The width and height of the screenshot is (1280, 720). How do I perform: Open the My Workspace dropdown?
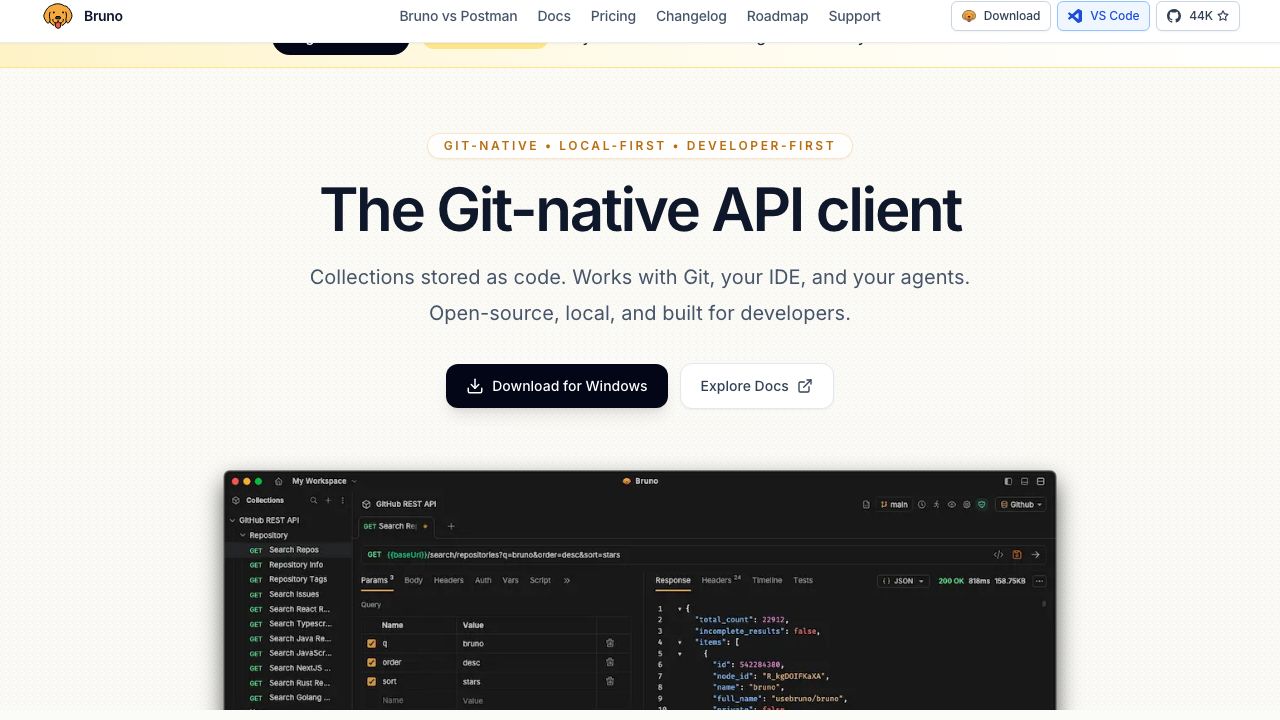click(324, 481)
